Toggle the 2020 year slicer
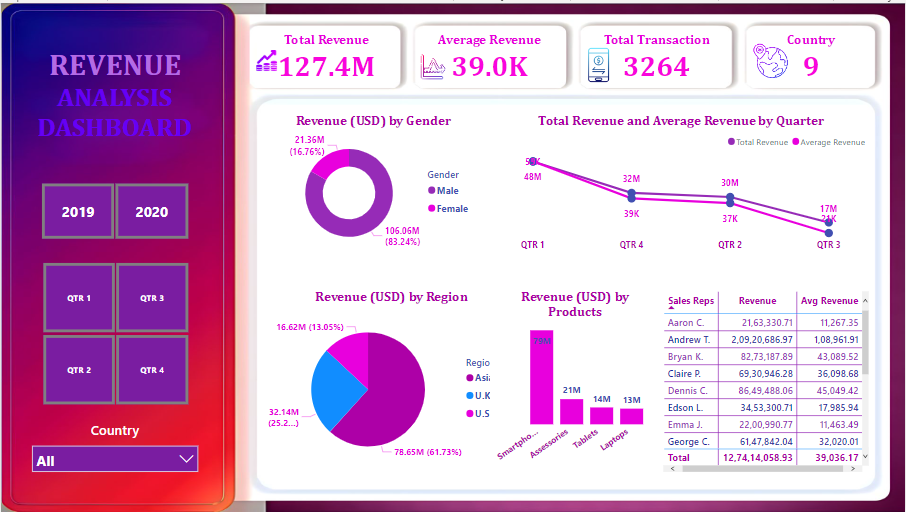906x512 pixels. (x=152, y=211)
